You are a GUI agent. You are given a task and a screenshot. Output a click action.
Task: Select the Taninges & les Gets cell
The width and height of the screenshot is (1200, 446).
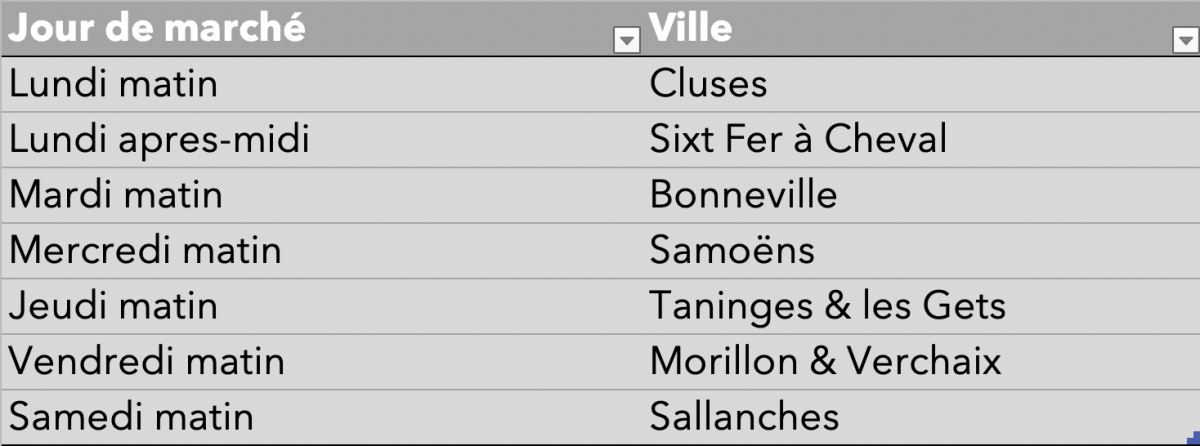[x=921, y=306]
